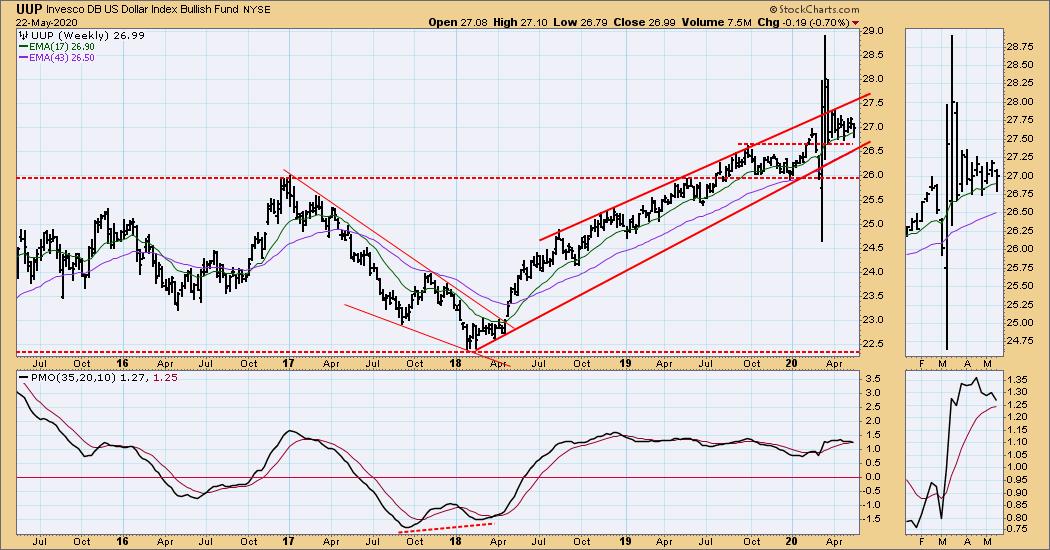Image resolution: width=1050 pixels, height=550 pixels.
Task: Click the 'Chg -0.19 (-0.70%)' value
Action: [803, 22]
